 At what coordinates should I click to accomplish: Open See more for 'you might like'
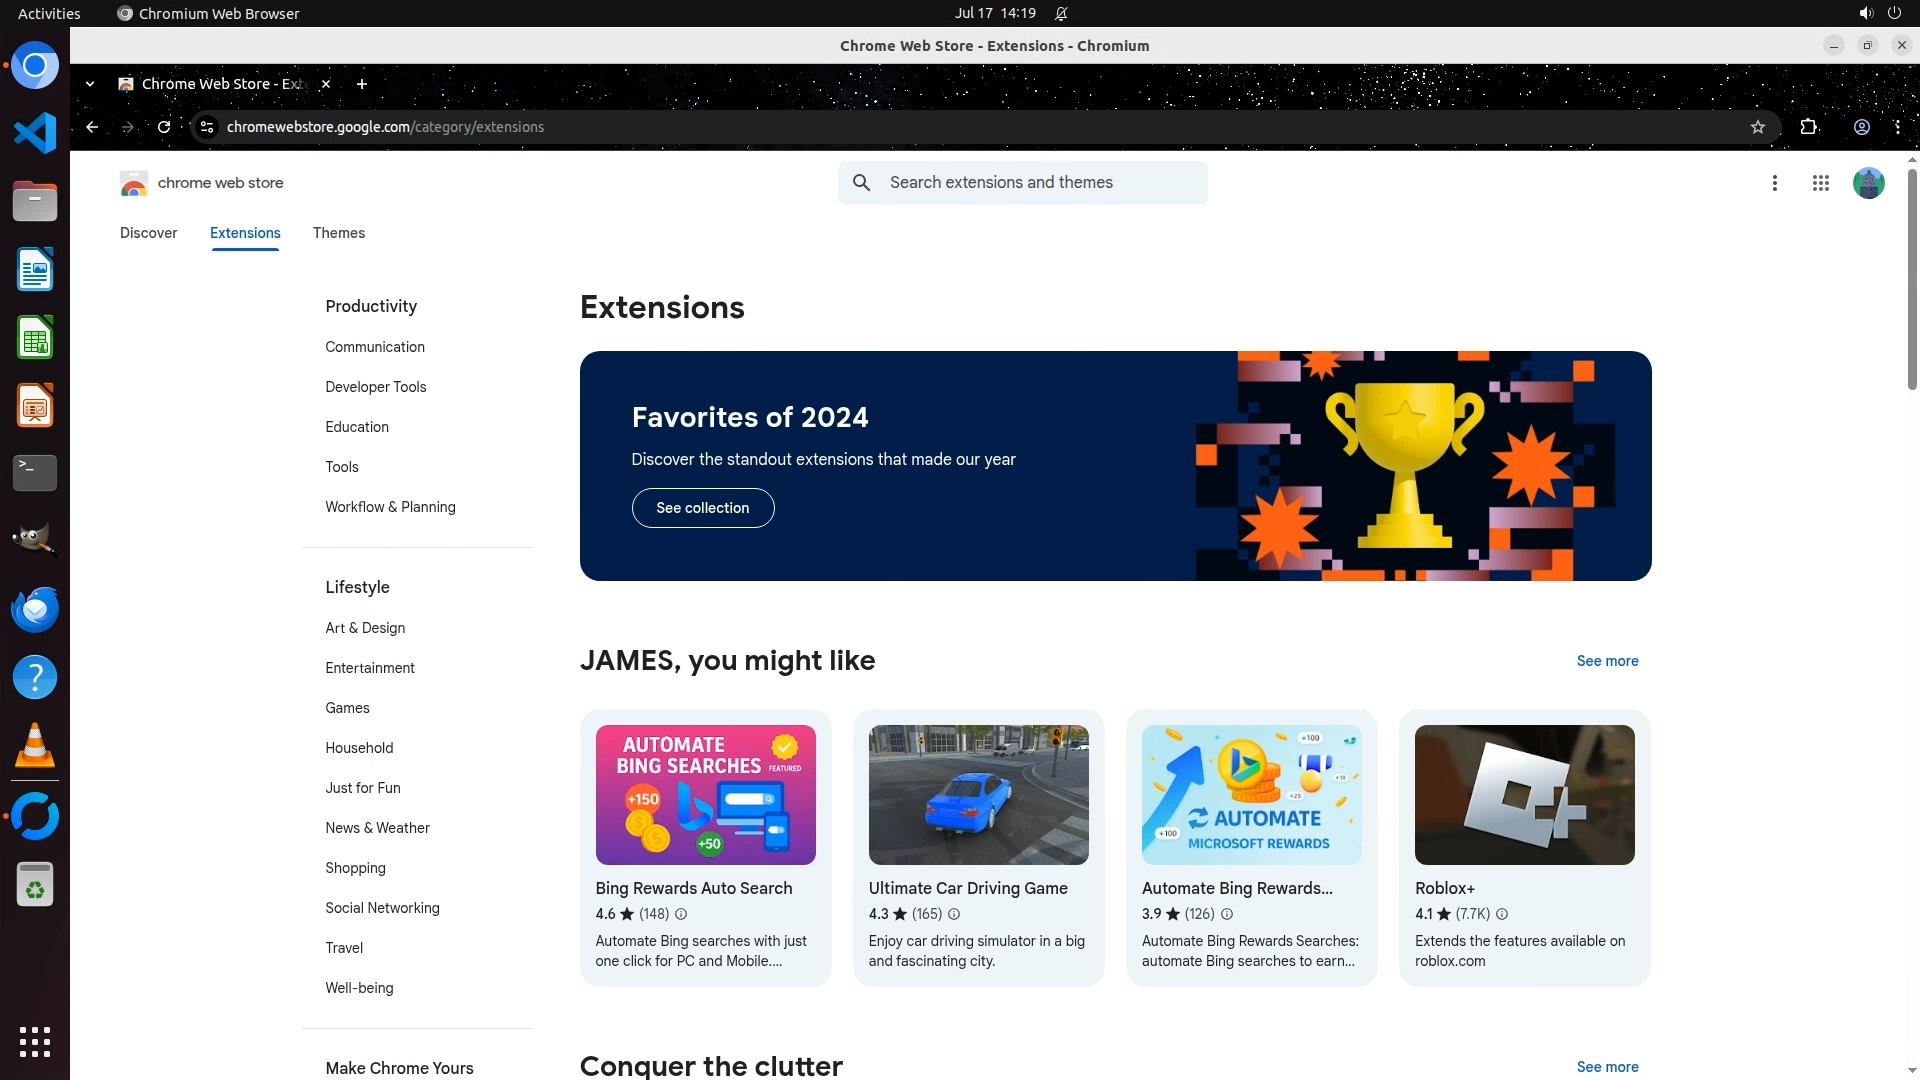[1607, 661]
